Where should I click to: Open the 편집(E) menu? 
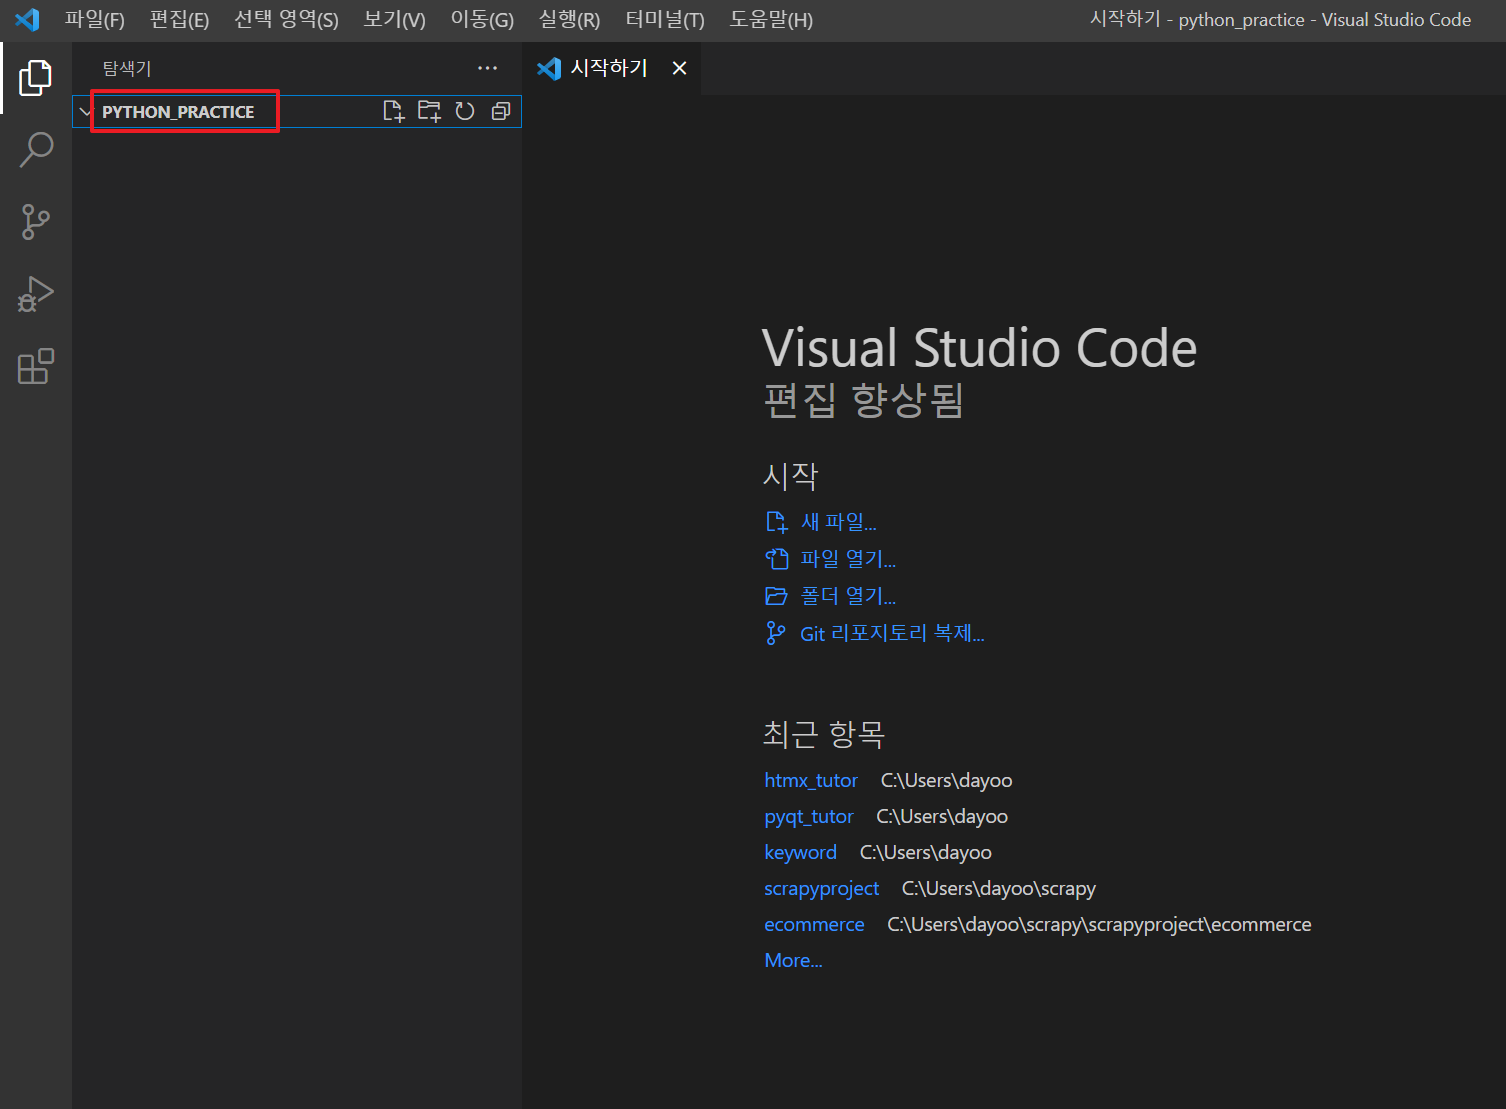click(x=179, y=20)
